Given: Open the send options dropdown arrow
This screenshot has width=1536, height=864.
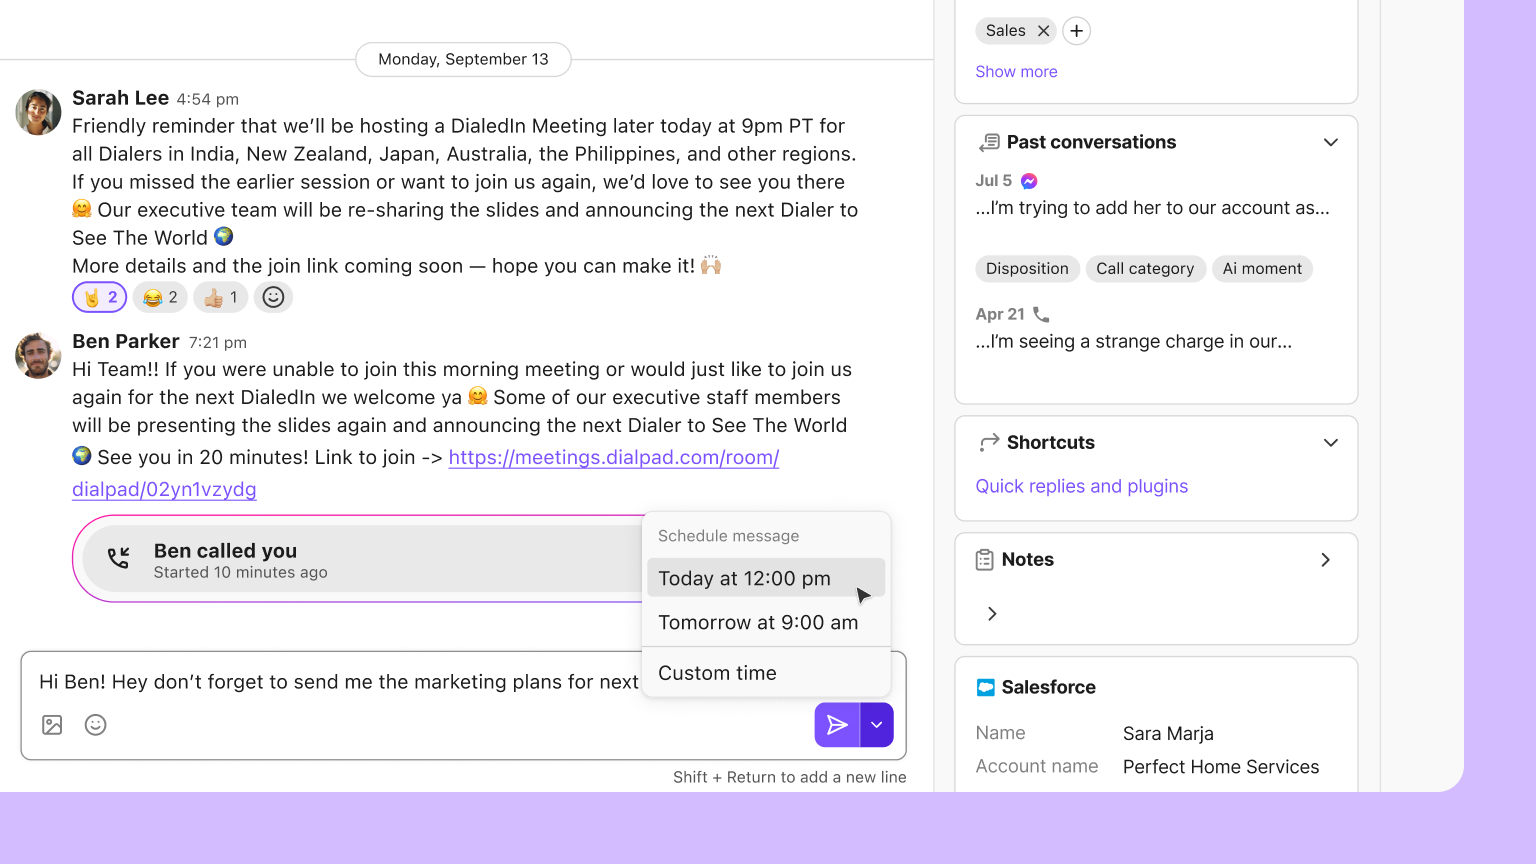Looking at the screenshot, I should 877,724.
